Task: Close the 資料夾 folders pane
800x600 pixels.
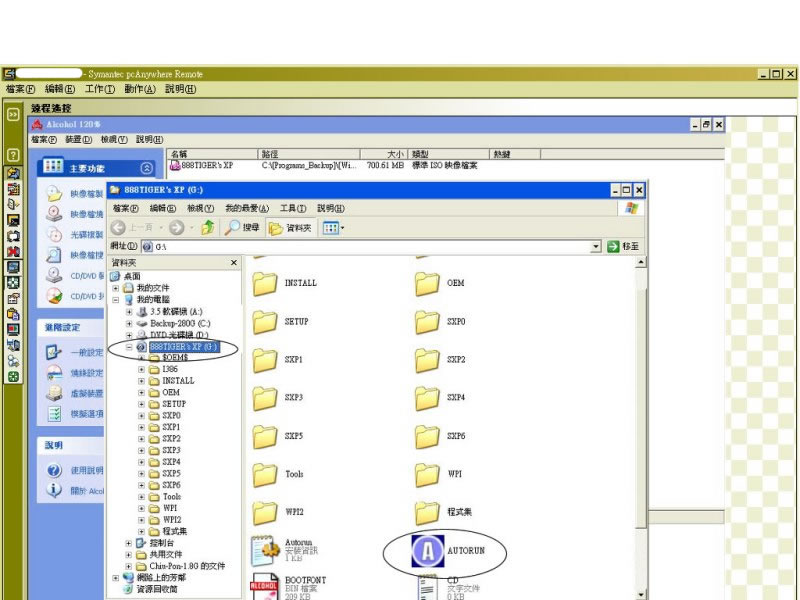Action: (234, 262)
